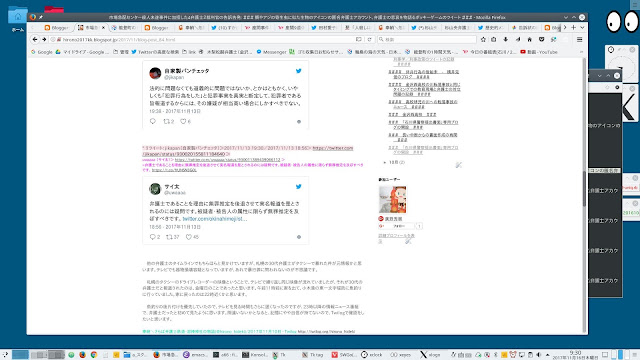
Task: Click the サイ太 tweet avatar
Action: (x=155, y=189)
